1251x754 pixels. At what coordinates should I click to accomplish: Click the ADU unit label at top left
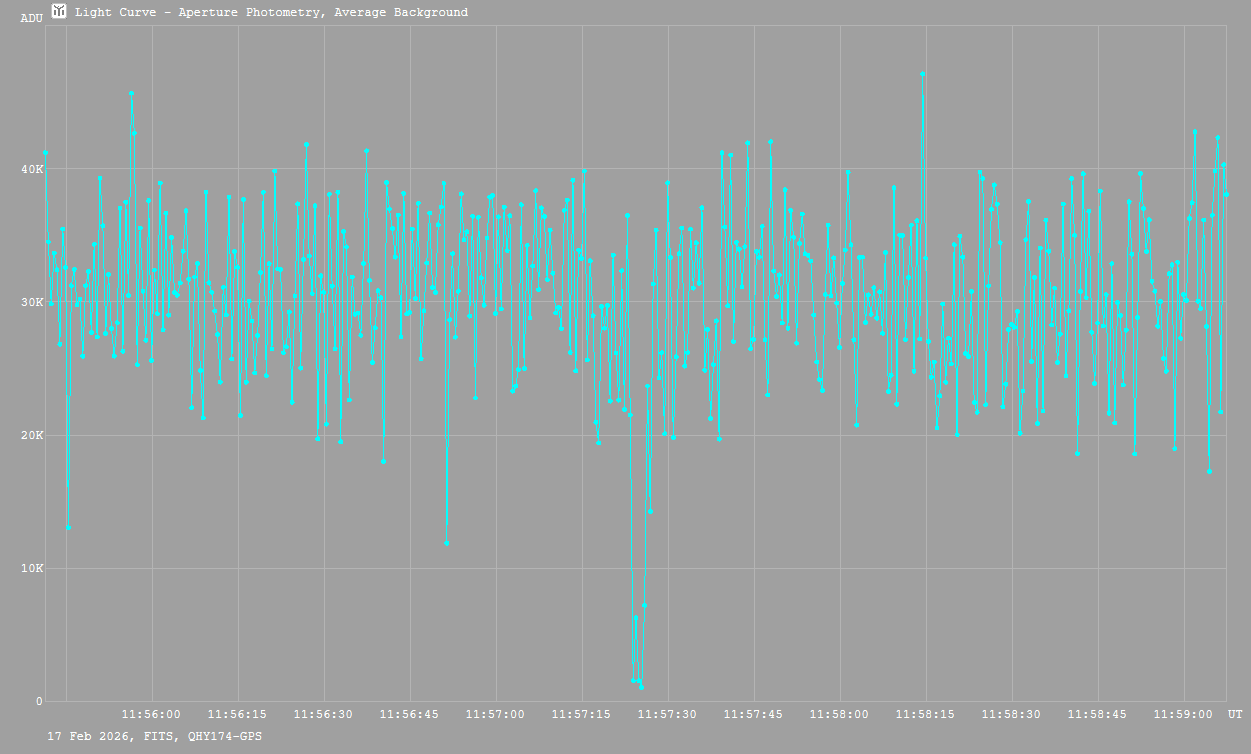[x=31, y=18]
